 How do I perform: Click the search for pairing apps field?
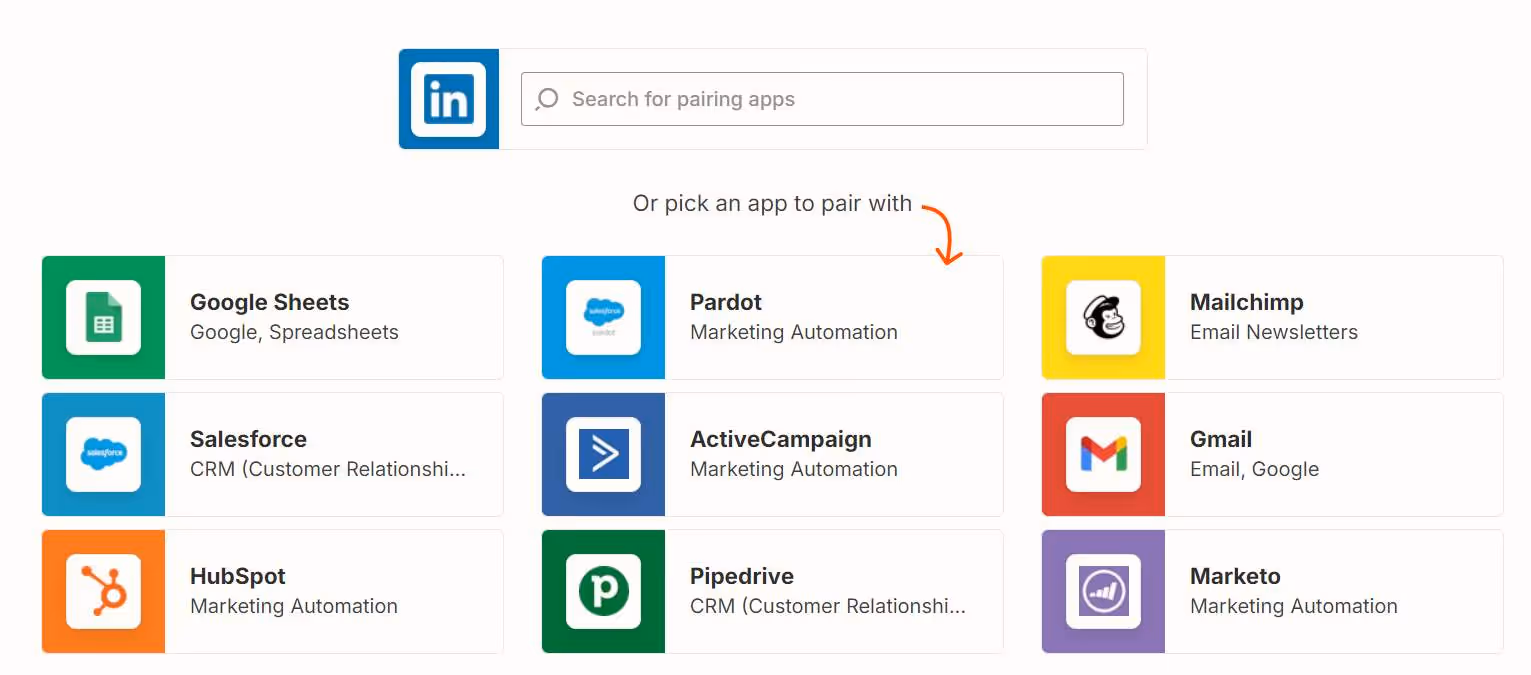(822, 99)
